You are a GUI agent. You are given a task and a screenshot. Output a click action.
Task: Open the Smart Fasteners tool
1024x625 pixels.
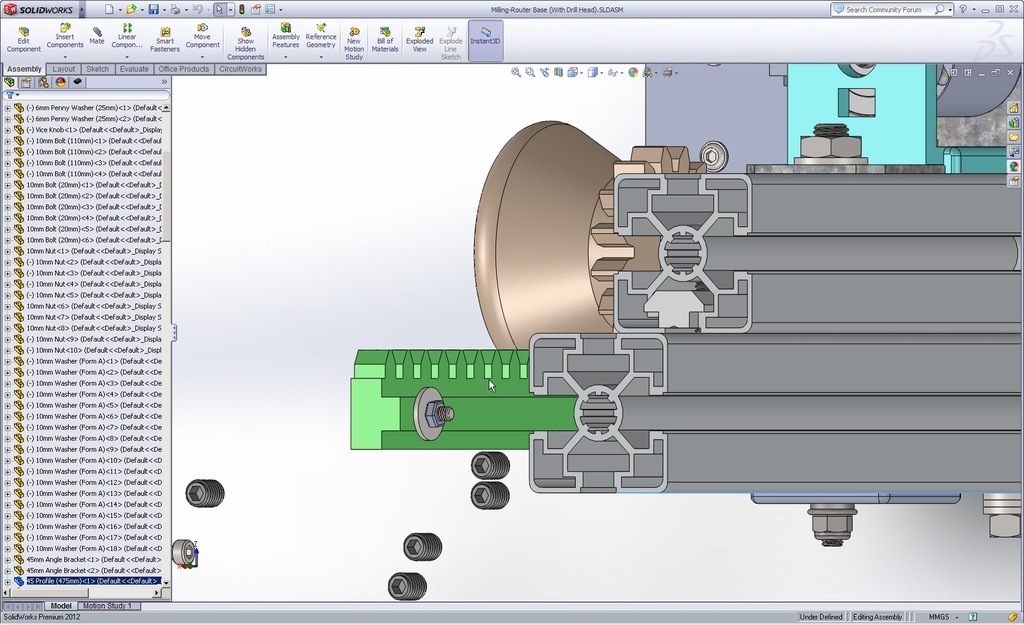[x=165, y=38]
